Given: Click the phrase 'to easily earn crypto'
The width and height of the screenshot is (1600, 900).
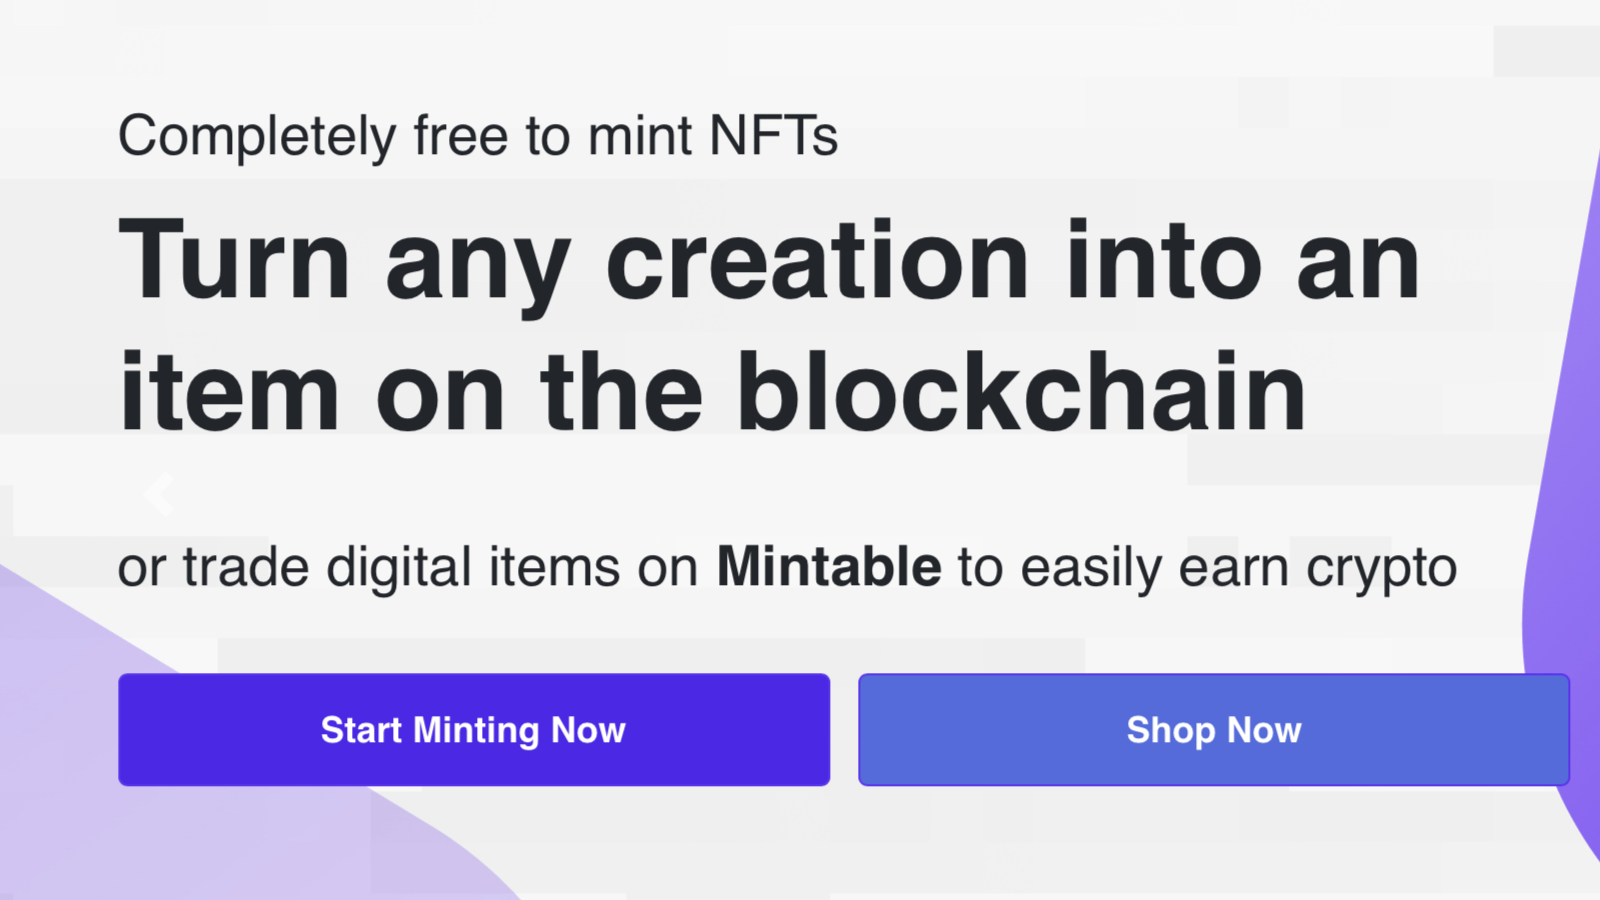Looking at the screenshot, I should pyautogui.click(x=1207, y=569).
